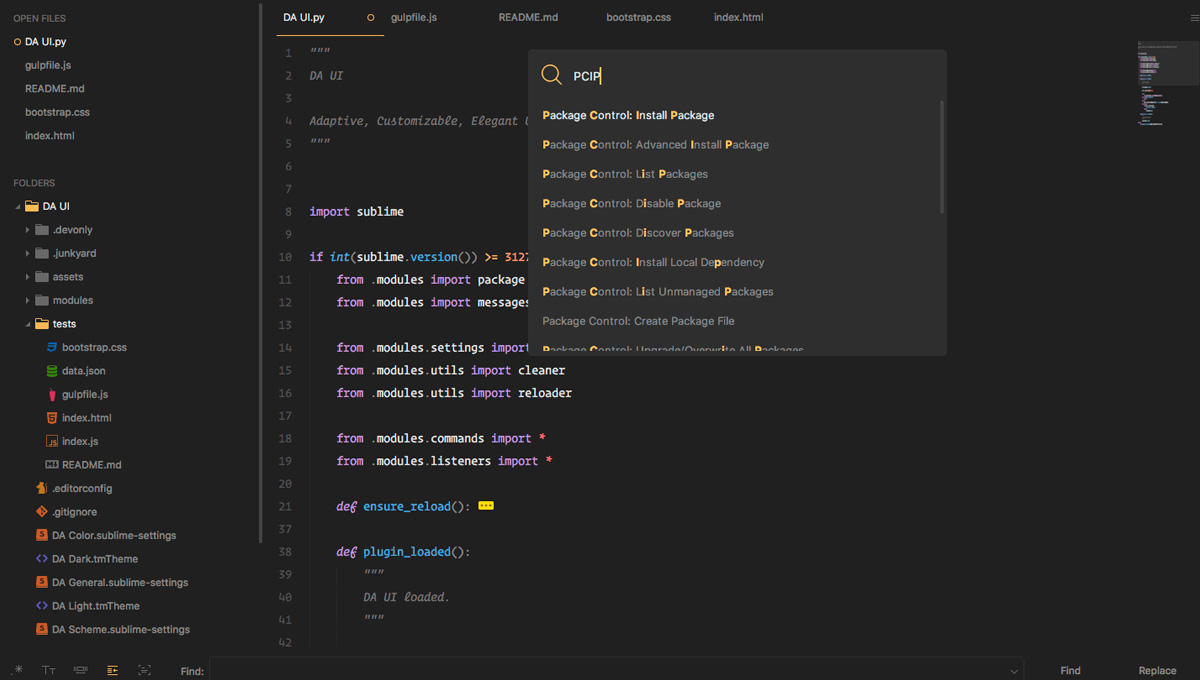Switch to gulpfile.js tab
This screenshot has width=1200, height=680.
click(414, 18)
